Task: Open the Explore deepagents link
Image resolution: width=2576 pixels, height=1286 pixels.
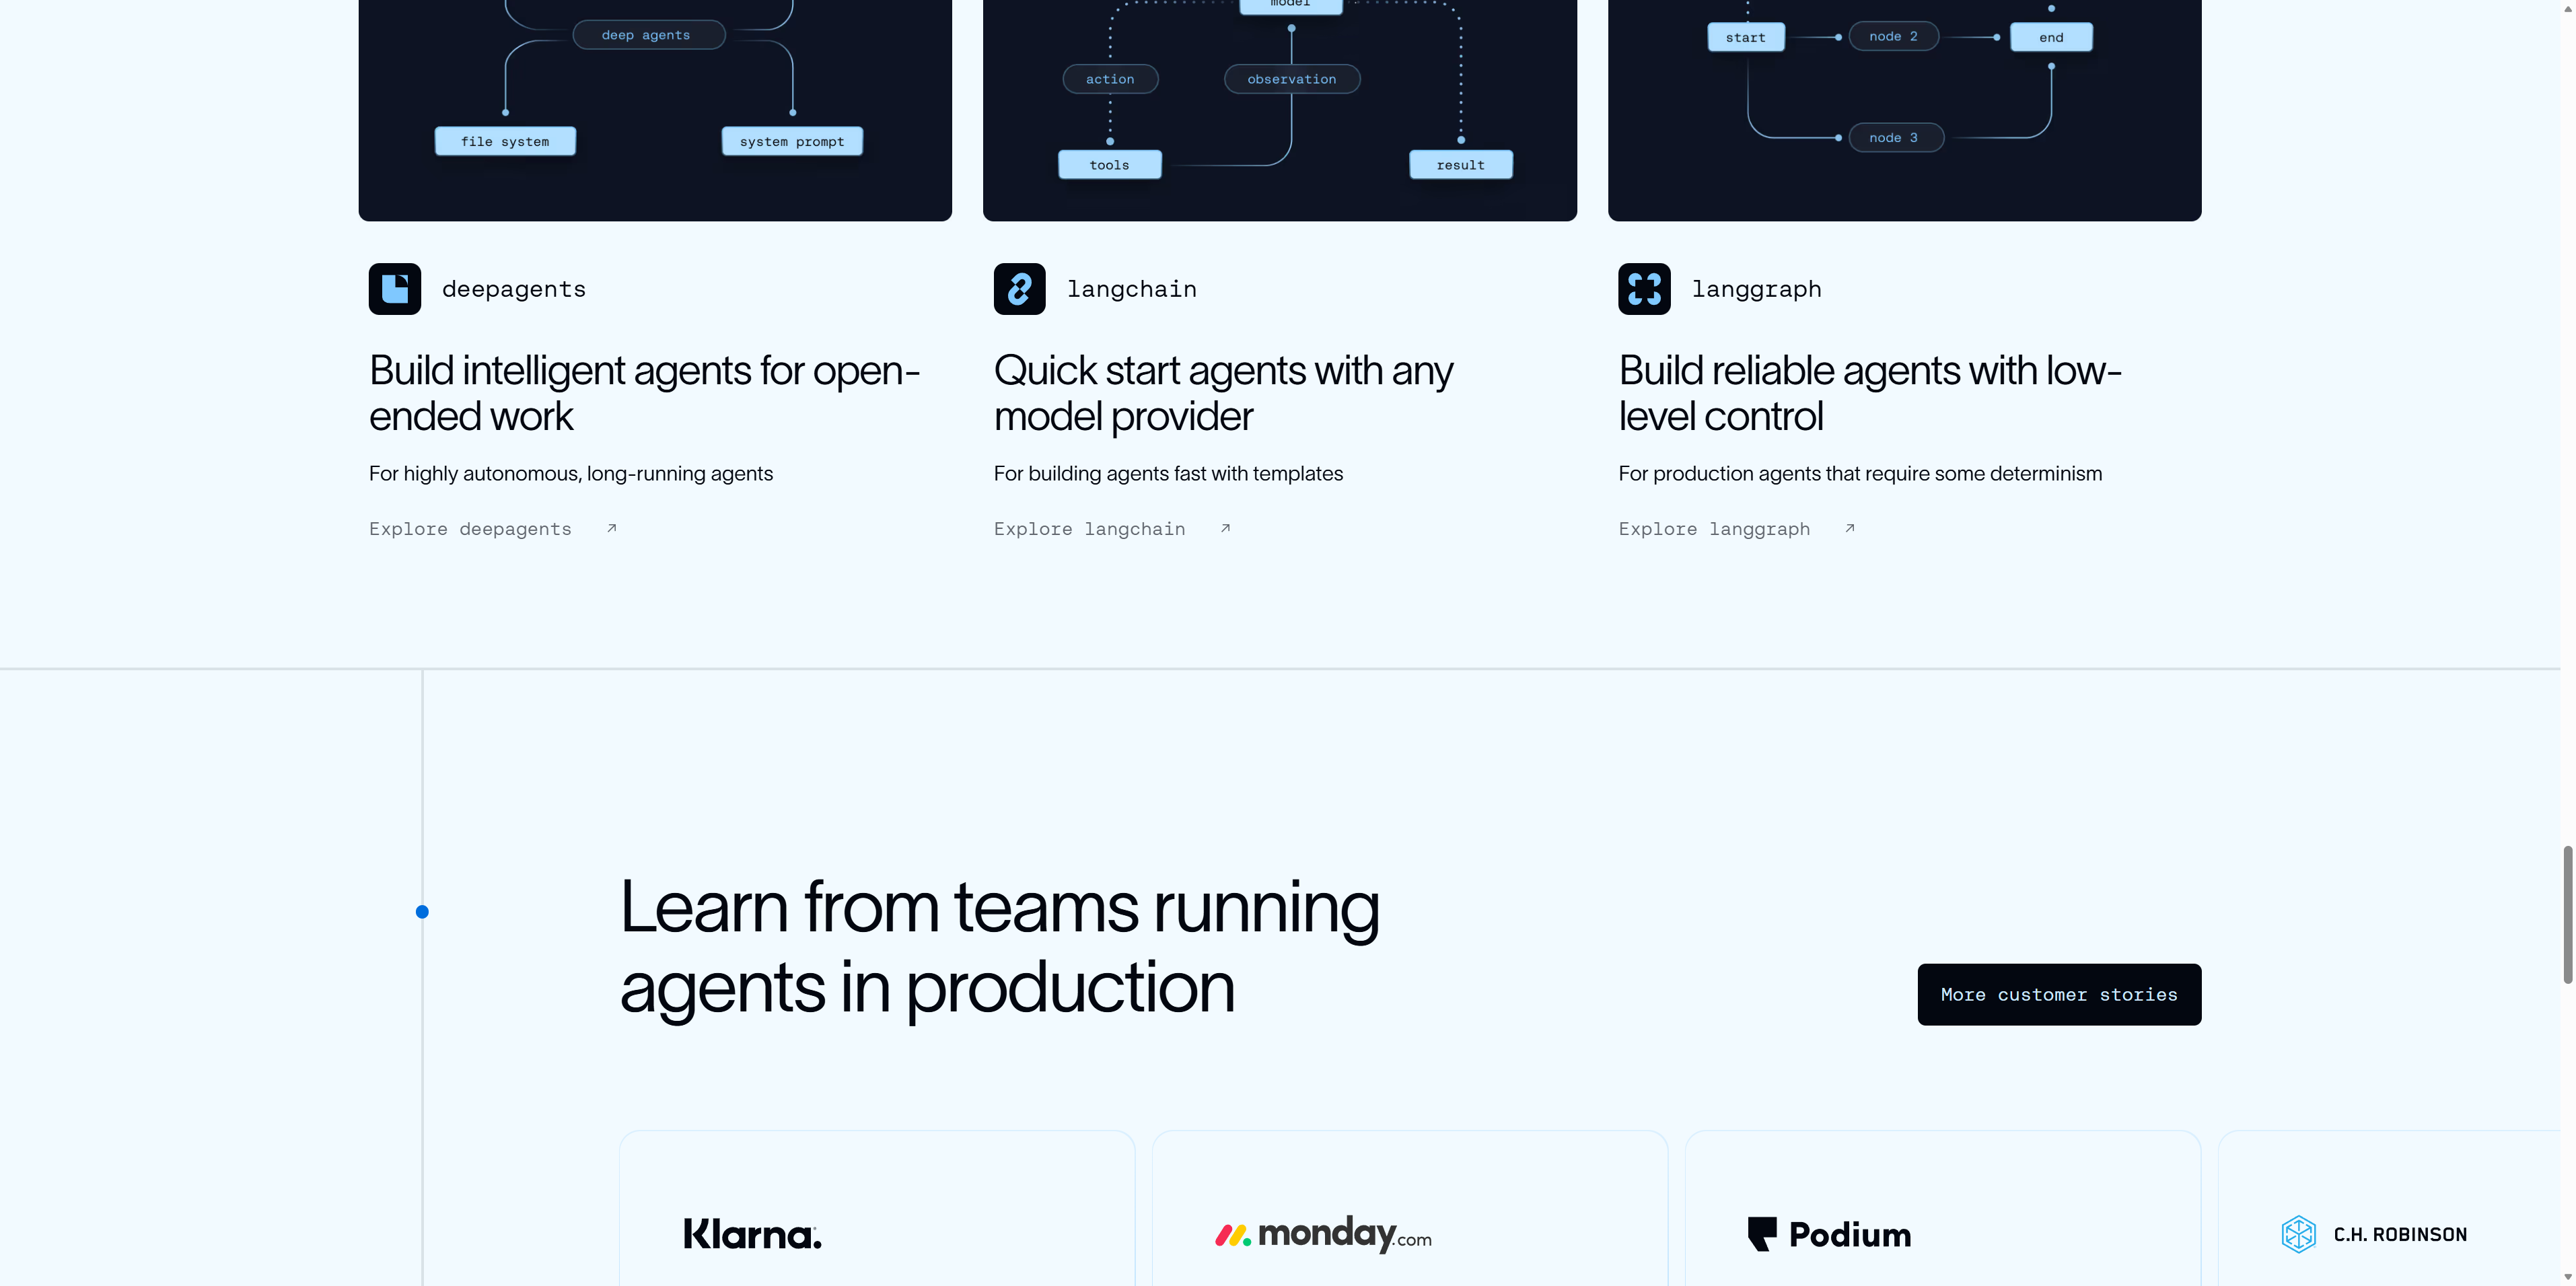Action: (x=493, y=529)
